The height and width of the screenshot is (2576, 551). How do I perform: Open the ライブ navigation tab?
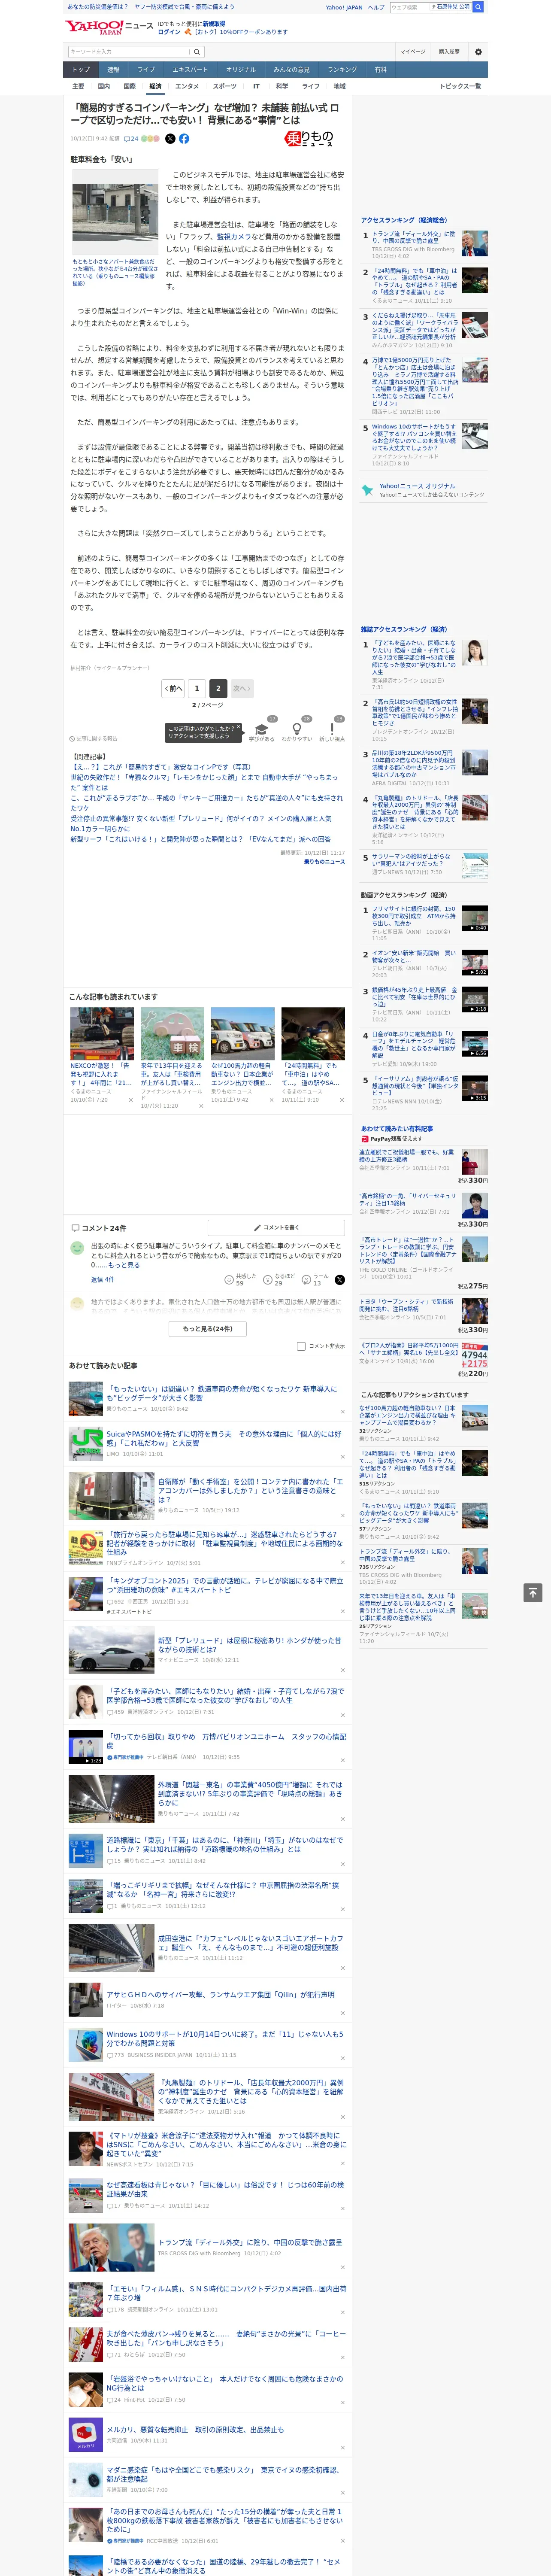click(x=146, y=70)
